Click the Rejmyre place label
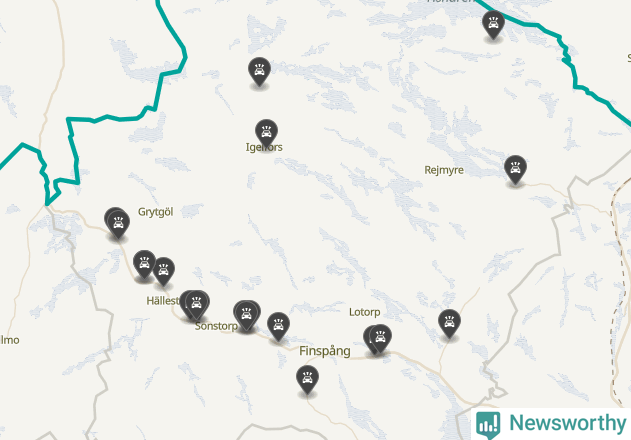The height and width of the screenshot is (440, 631). pyautogui.click(x=444, y=170)
